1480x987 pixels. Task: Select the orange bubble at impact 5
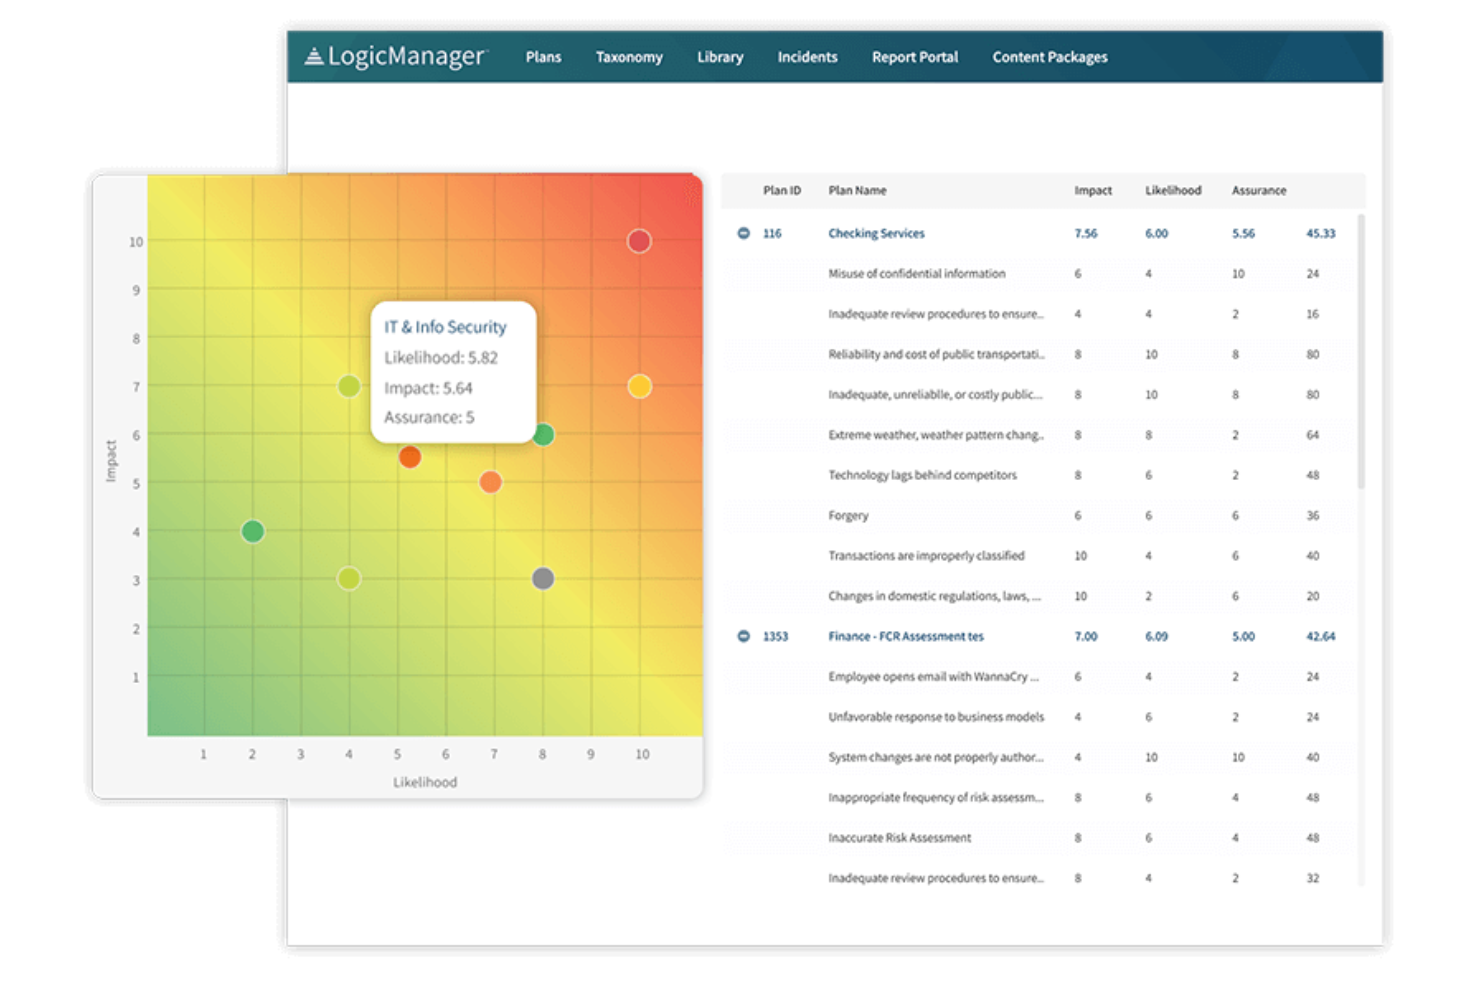[x=490, y=482]
